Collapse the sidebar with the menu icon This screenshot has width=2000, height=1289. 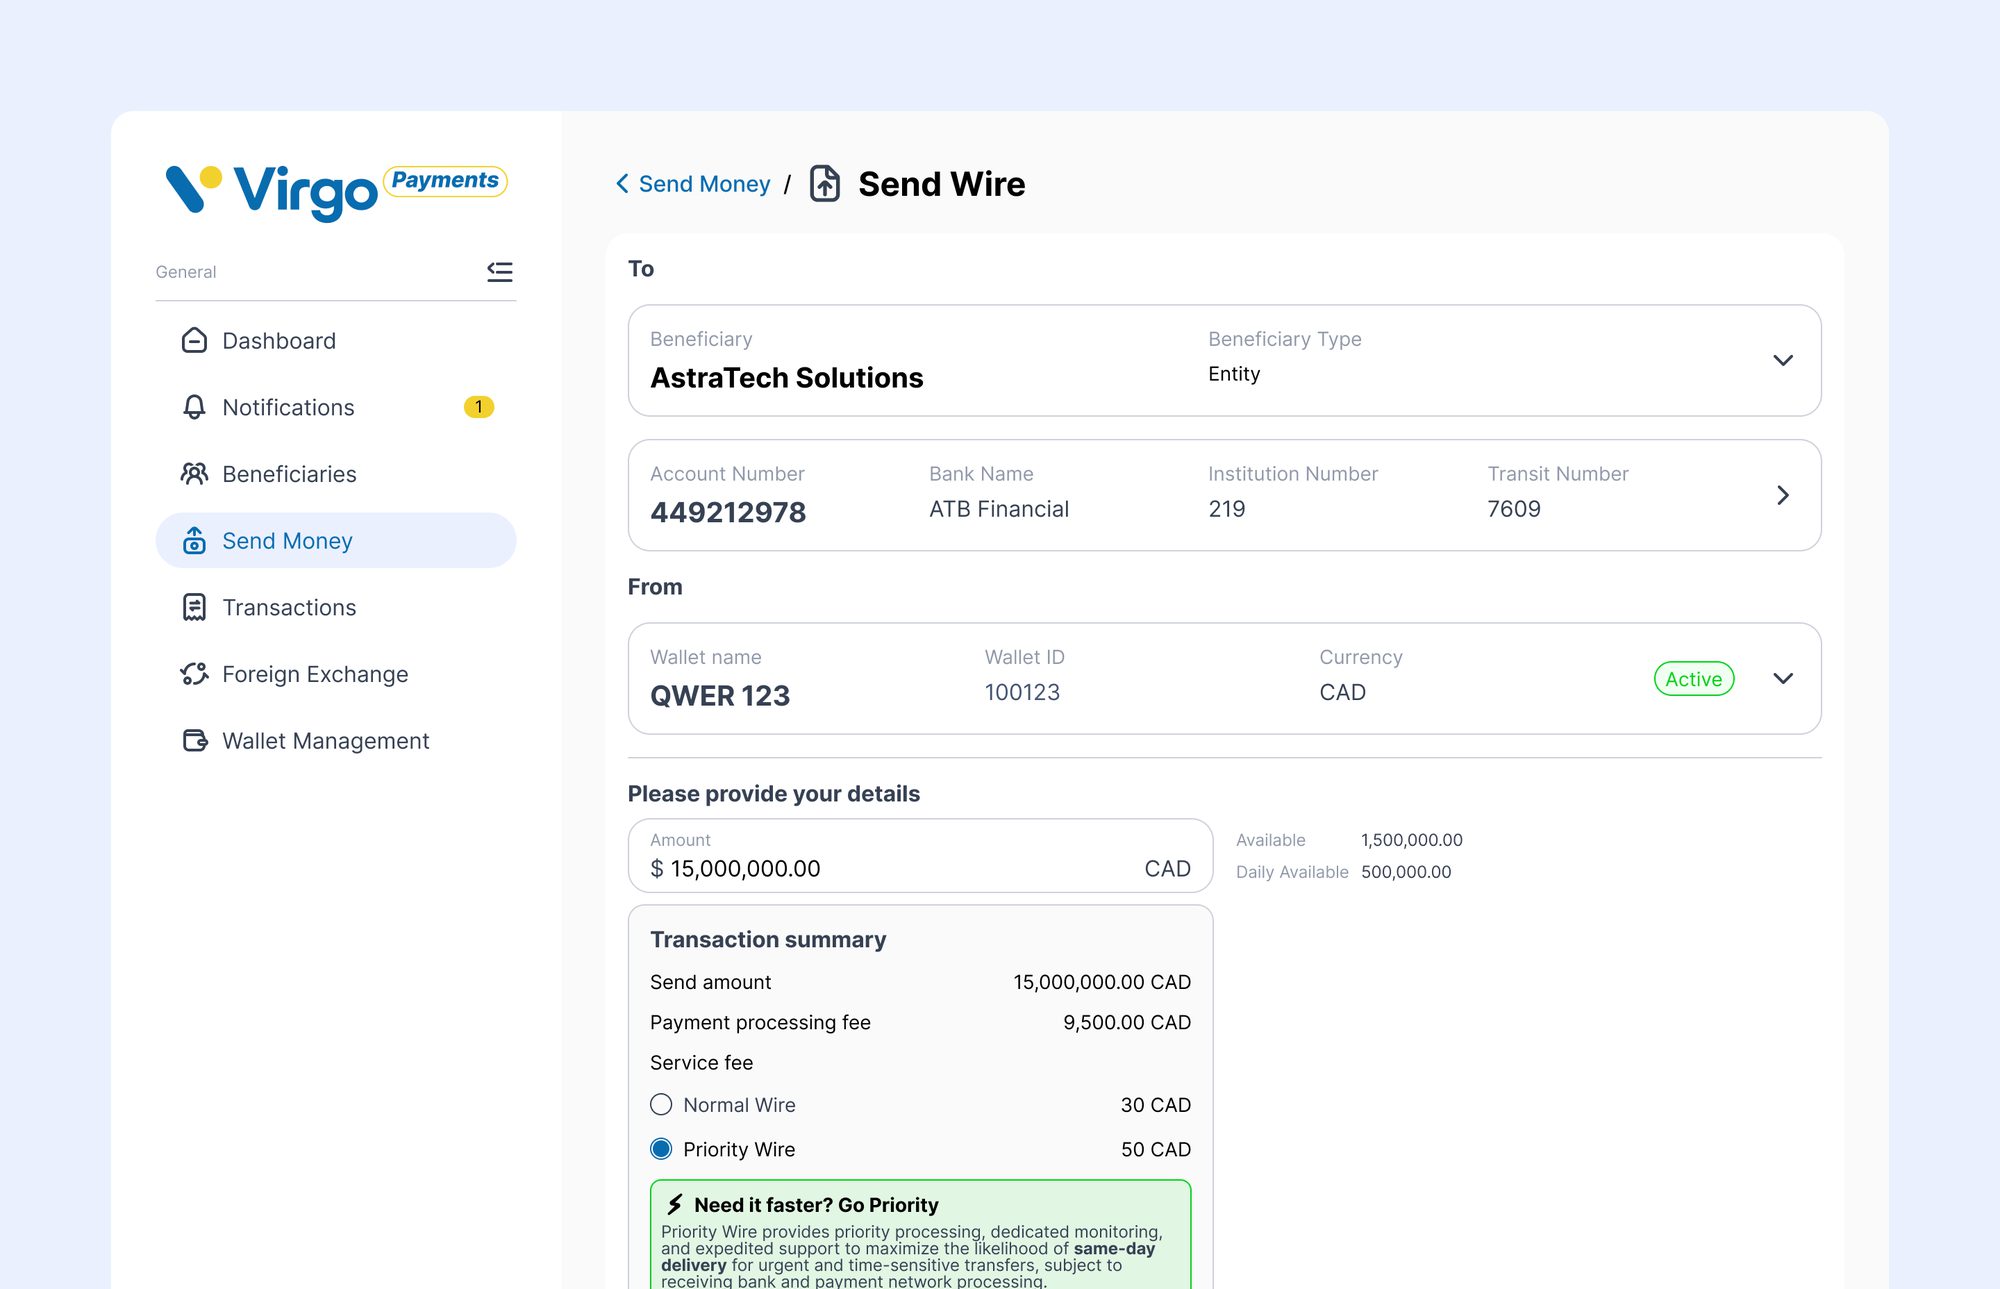click(x=500, y=271)
